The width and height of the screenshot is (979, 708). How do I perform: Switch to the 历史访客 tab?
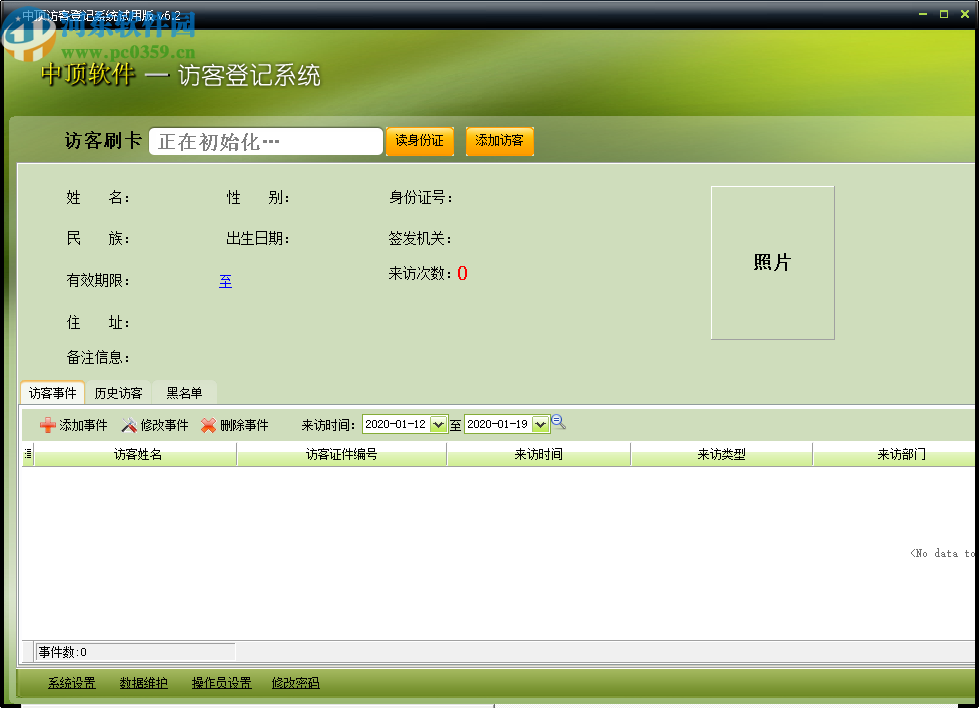click(x=118, y=393)
